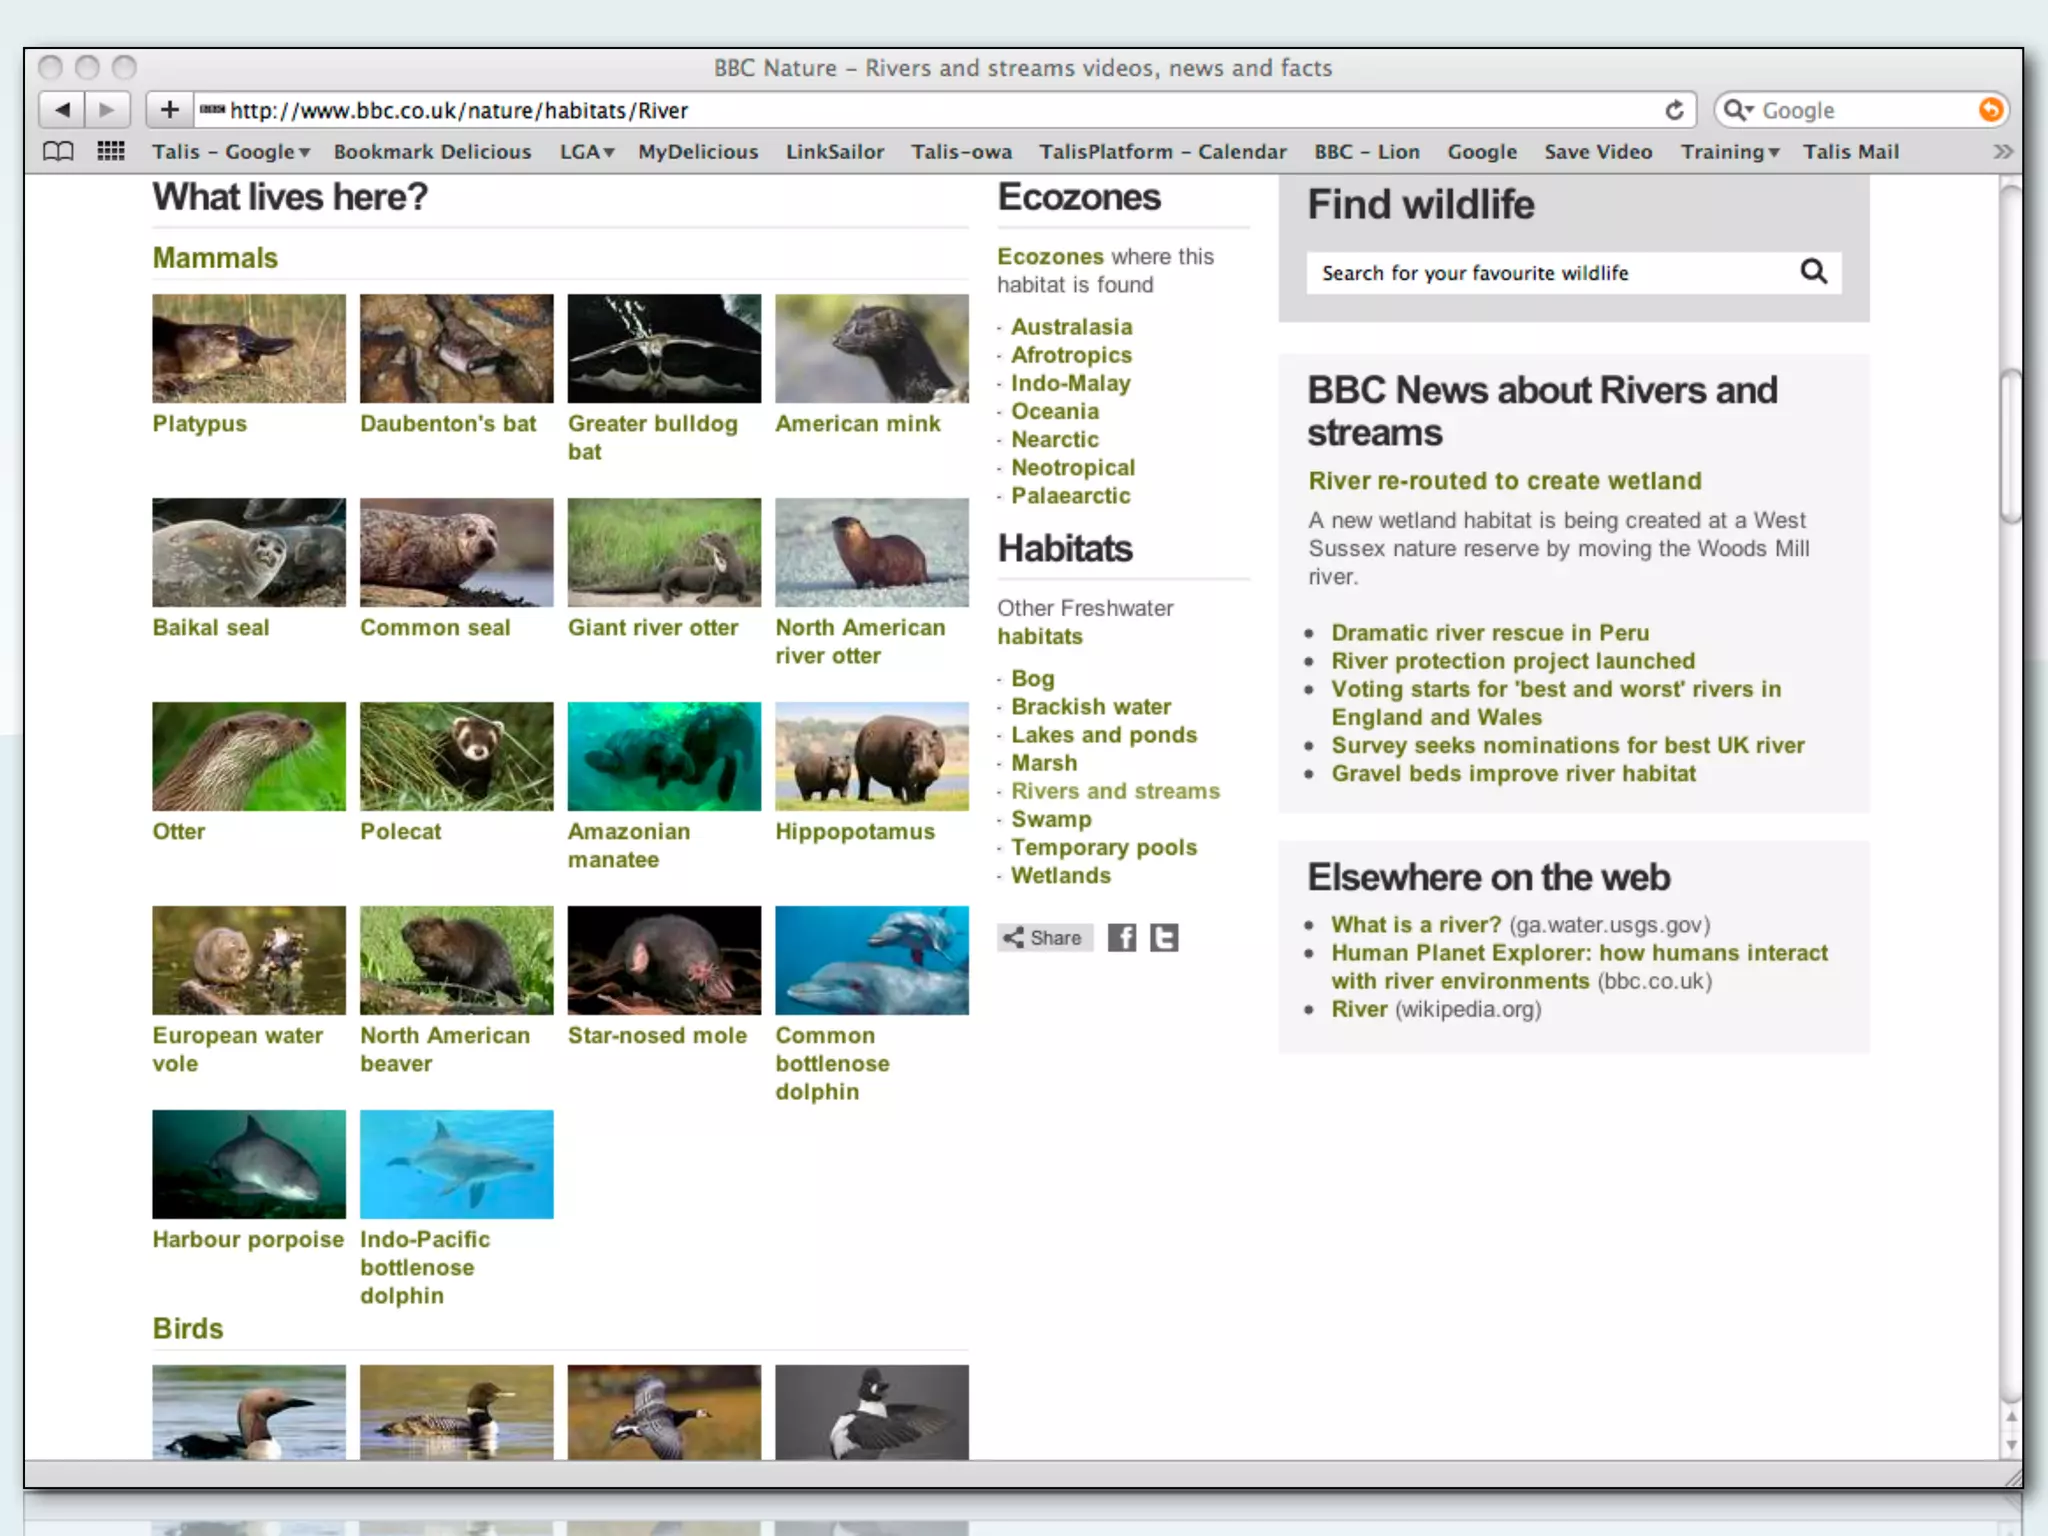Share the page via the Facebook icon
Screen dimensions: 2048x1536
coord(1122,938)
